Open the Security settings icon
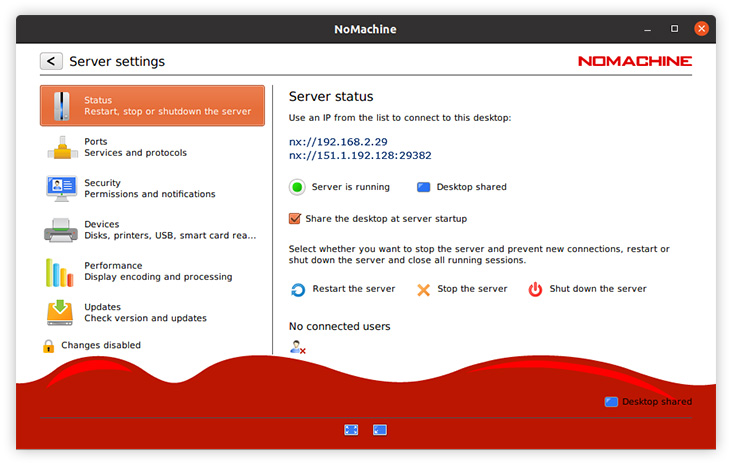The height and width of the screenshot is (466, 730). click(61, 189)
